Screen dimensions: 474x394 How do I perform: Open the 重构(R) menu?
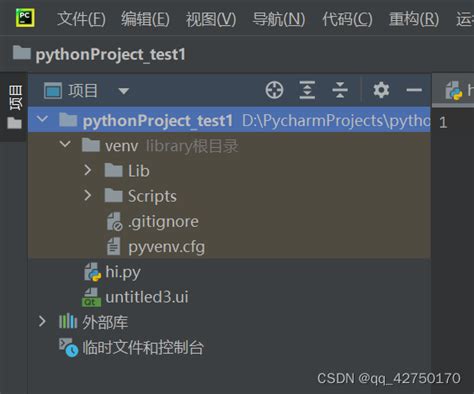click(414, 19)
